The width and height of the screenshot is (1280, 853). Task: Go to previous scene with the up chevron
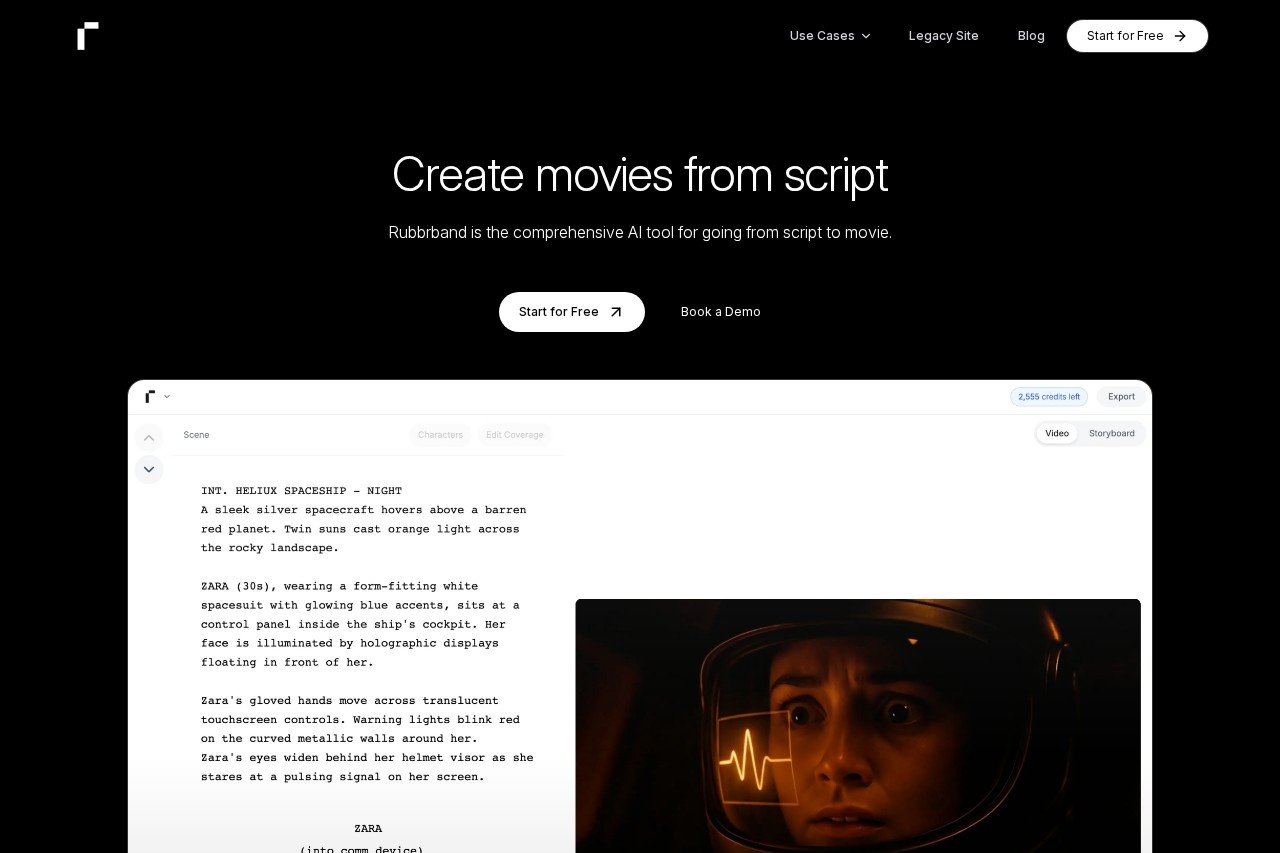tap(149, 438)
